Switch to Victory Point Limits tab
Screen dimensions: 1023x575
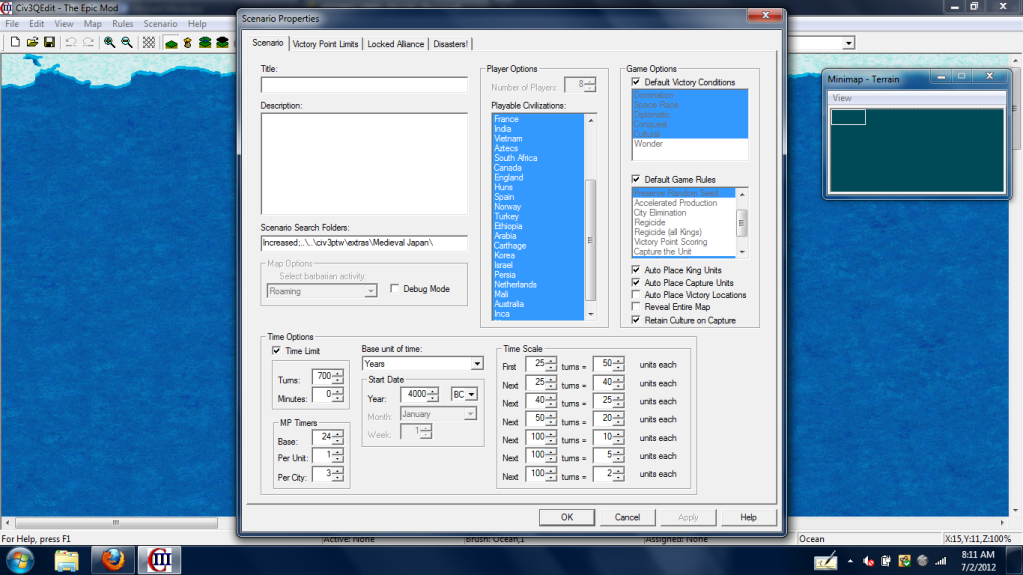(325, 44)
